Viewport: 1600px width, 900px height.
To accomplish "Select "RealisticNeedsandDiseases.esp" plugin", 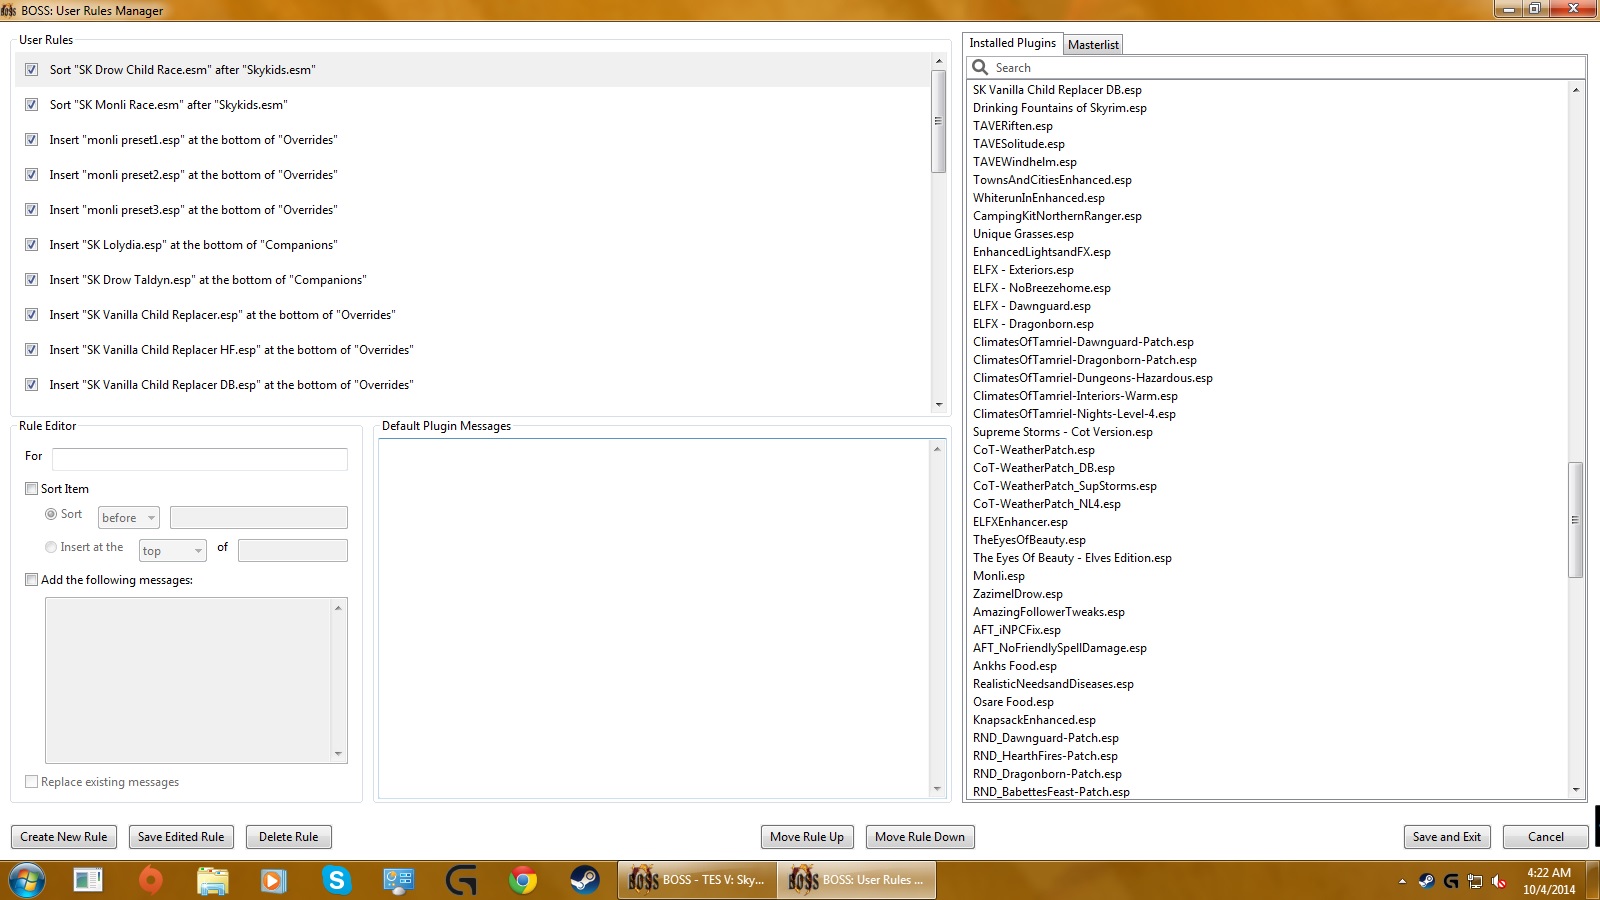I will [x=1053, y=684].
